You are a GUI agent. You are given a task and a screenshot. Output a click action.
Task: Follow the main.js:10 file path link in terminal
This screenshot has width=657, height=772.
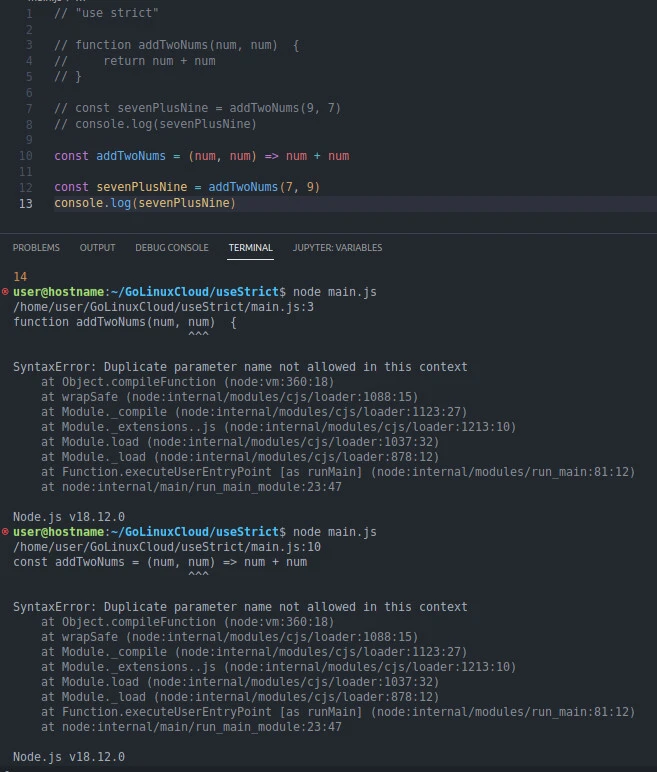point(167,547)
